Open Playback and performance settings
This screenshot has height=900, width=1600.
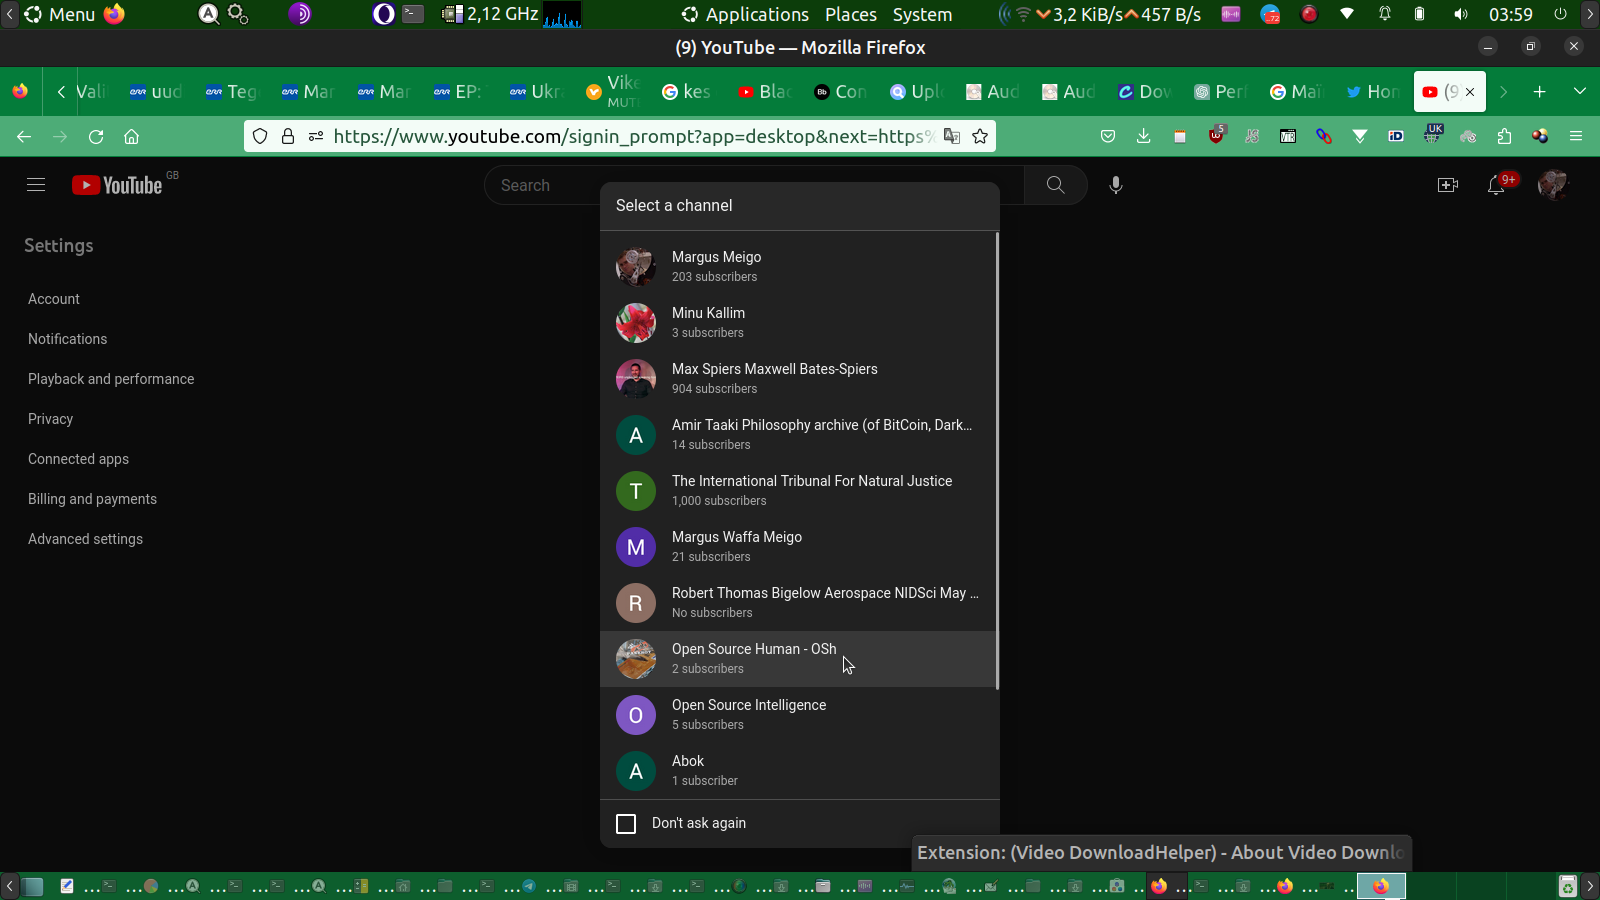pyautogui.click(x=111, y=379)
